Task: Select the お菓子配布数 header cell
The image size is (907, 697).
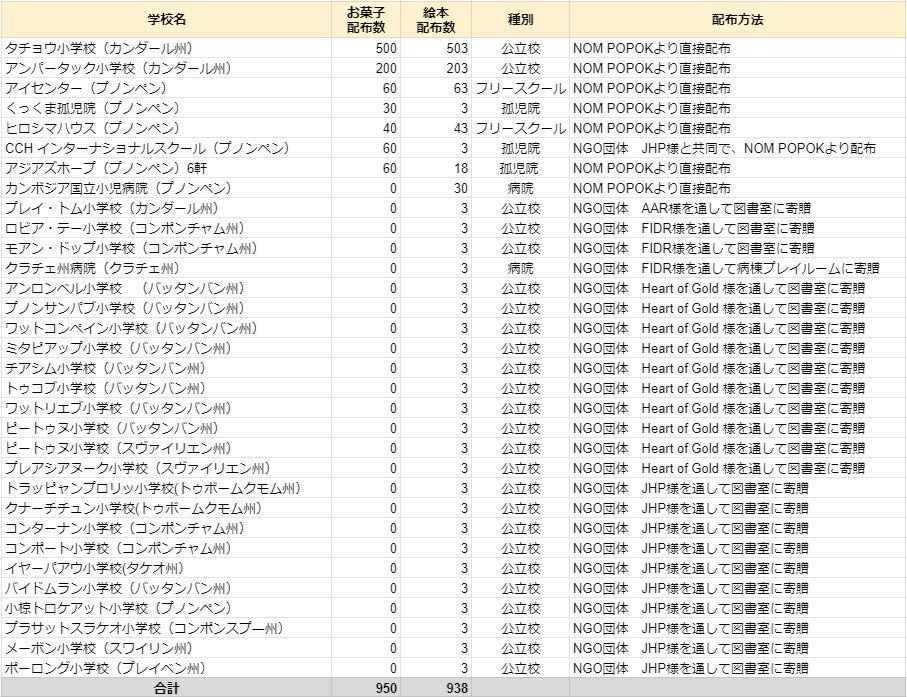Action: pos(365,20)
